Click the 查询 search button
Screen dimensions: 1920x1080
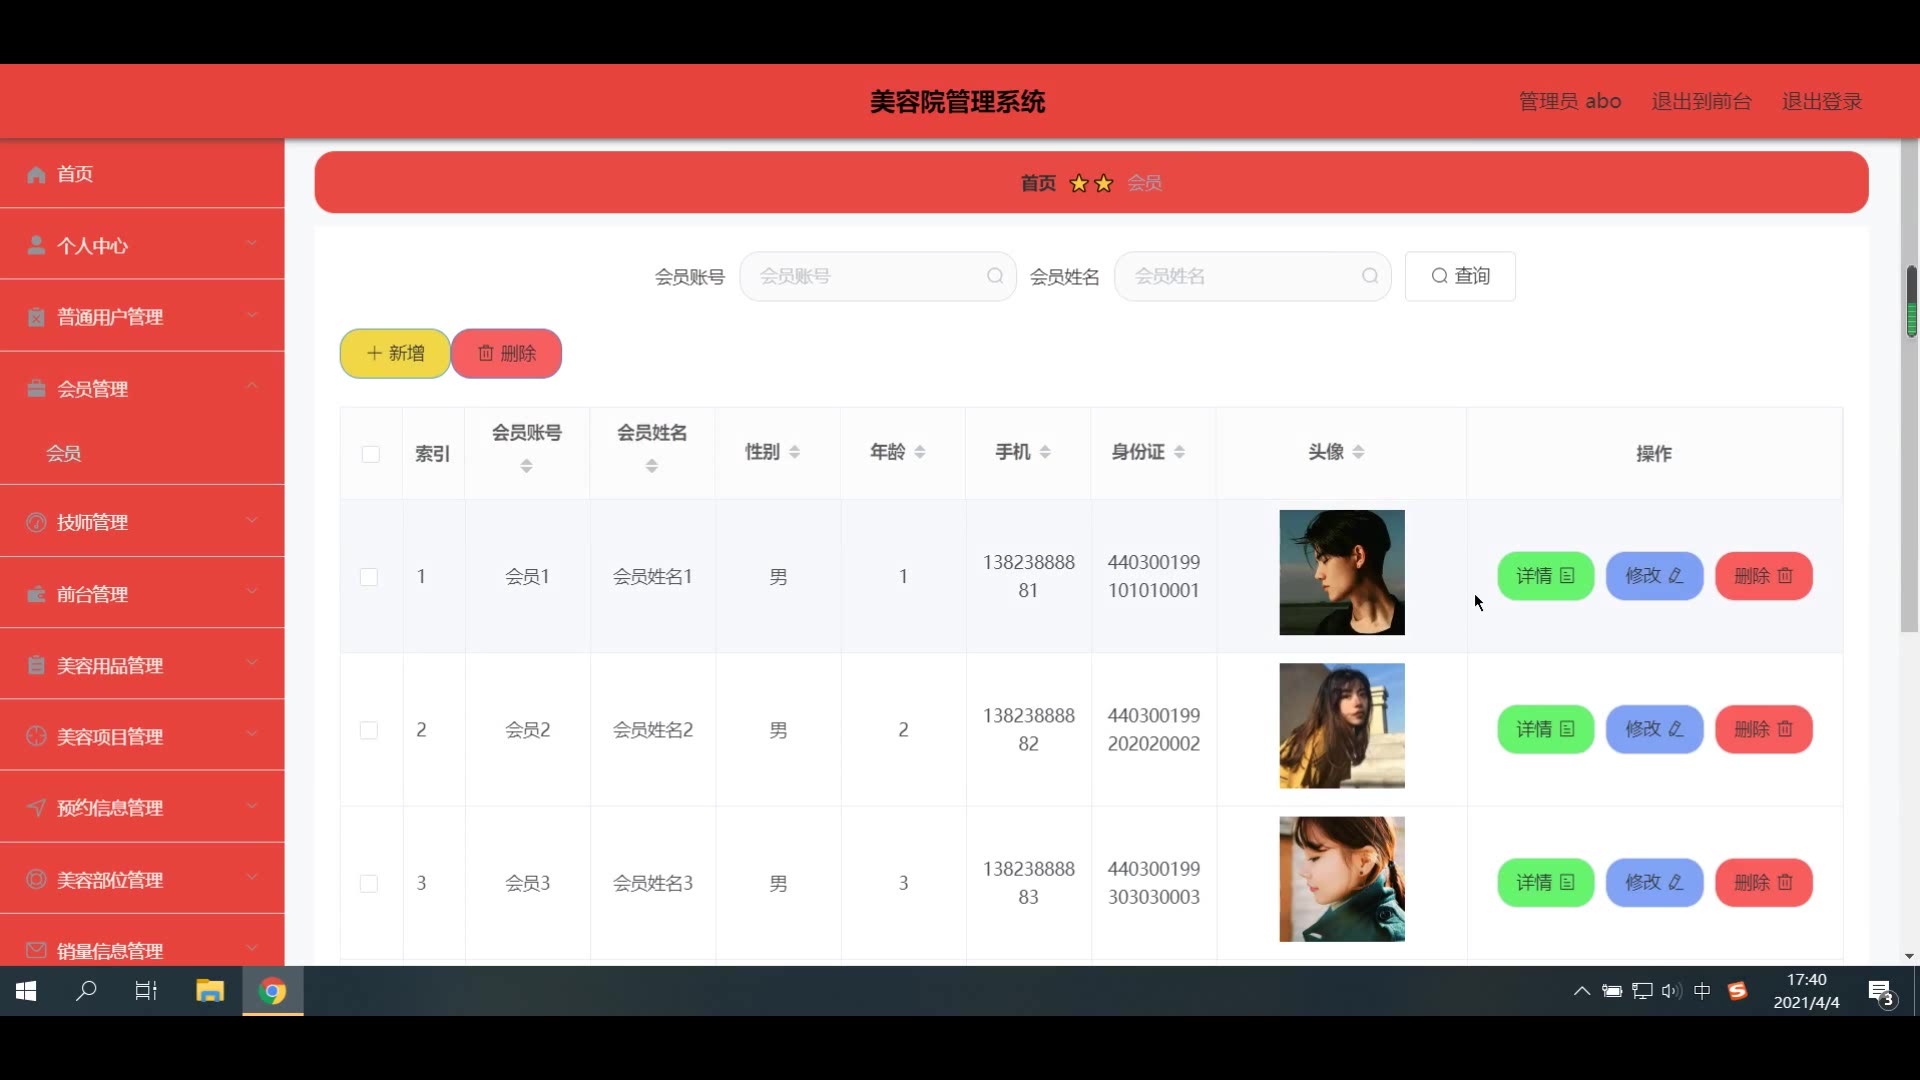pyautogui.click(x=1460, y=276)
